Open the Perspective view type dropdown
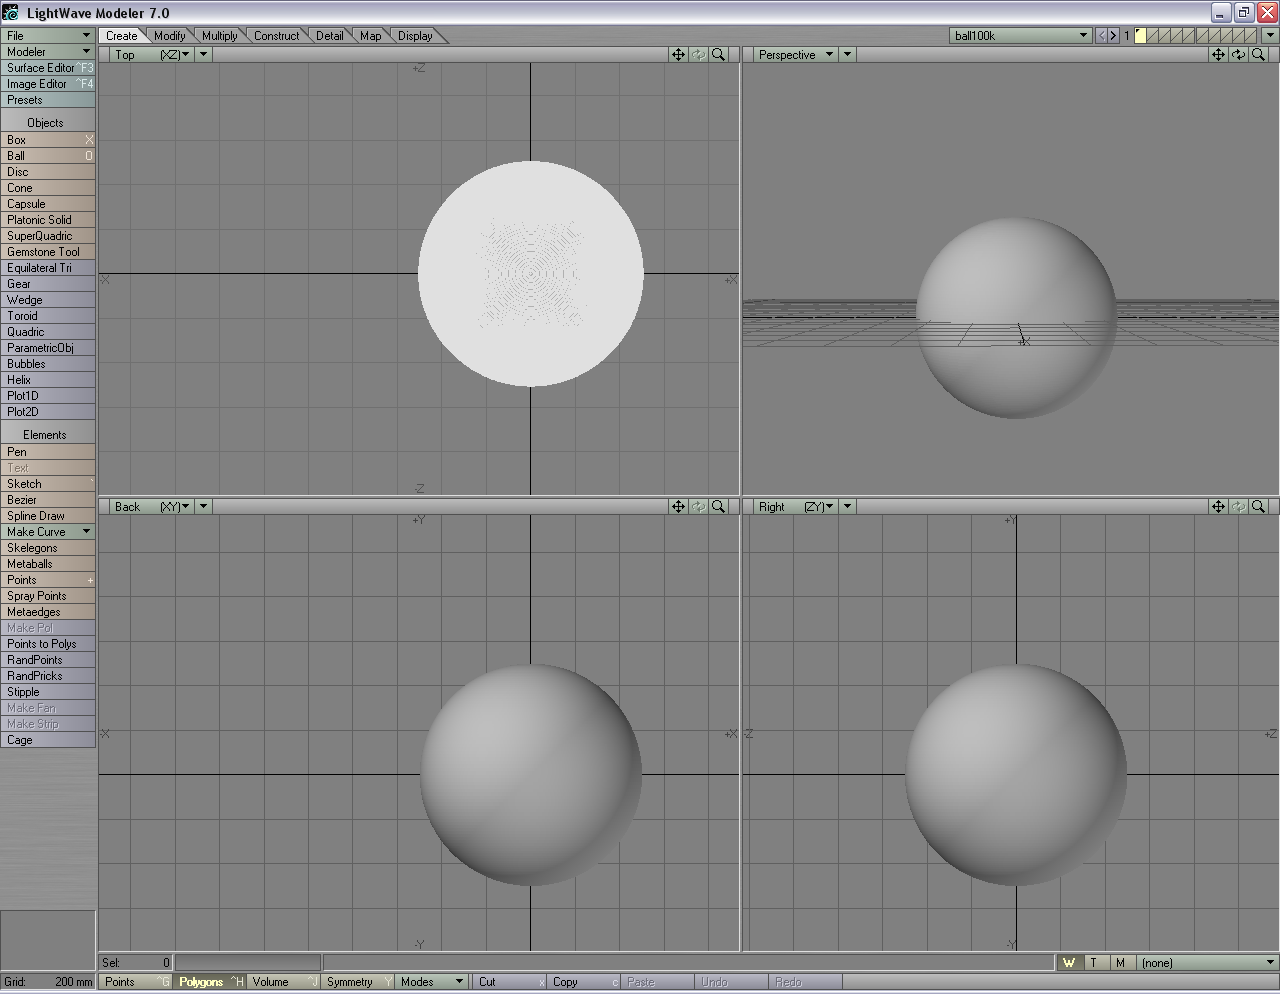 (796, 55)
